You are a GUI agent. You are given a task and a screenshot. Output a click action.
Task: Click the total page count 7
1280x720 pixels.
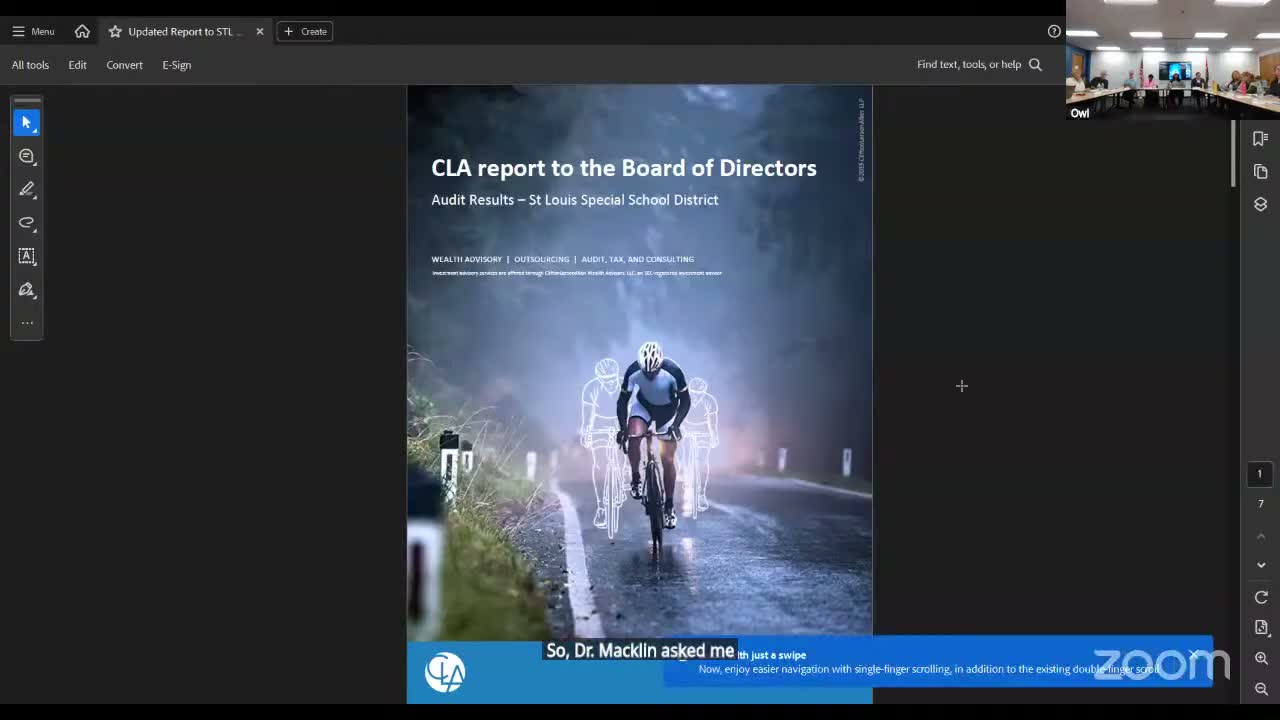1260,504
